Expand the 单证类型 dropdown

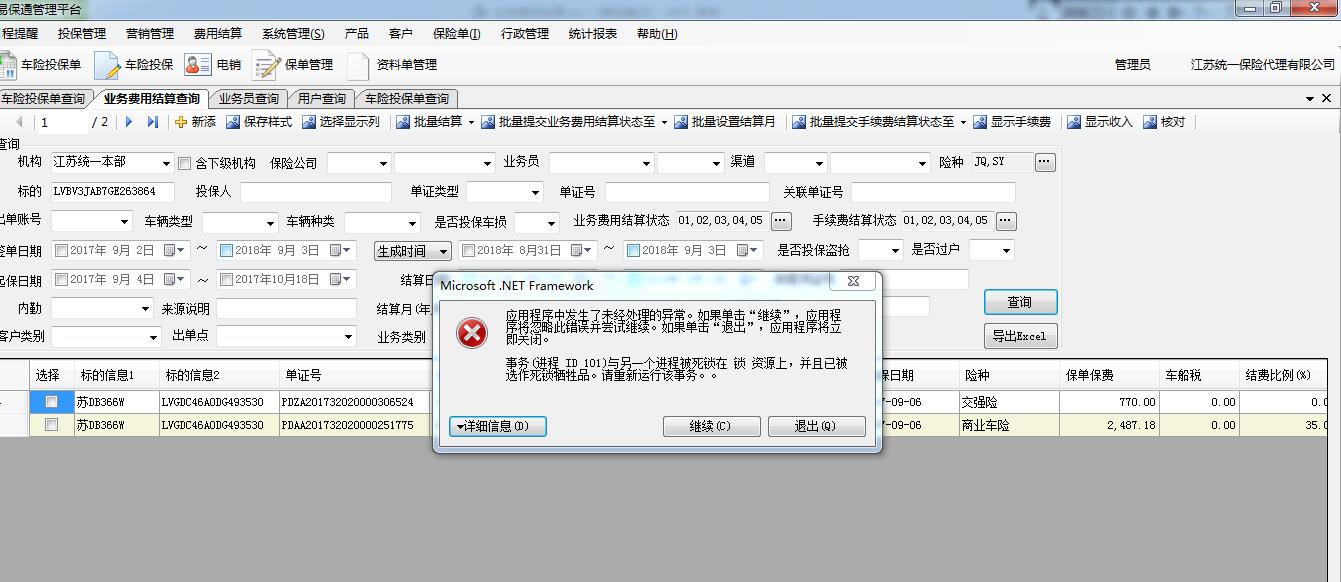[535, 192]
